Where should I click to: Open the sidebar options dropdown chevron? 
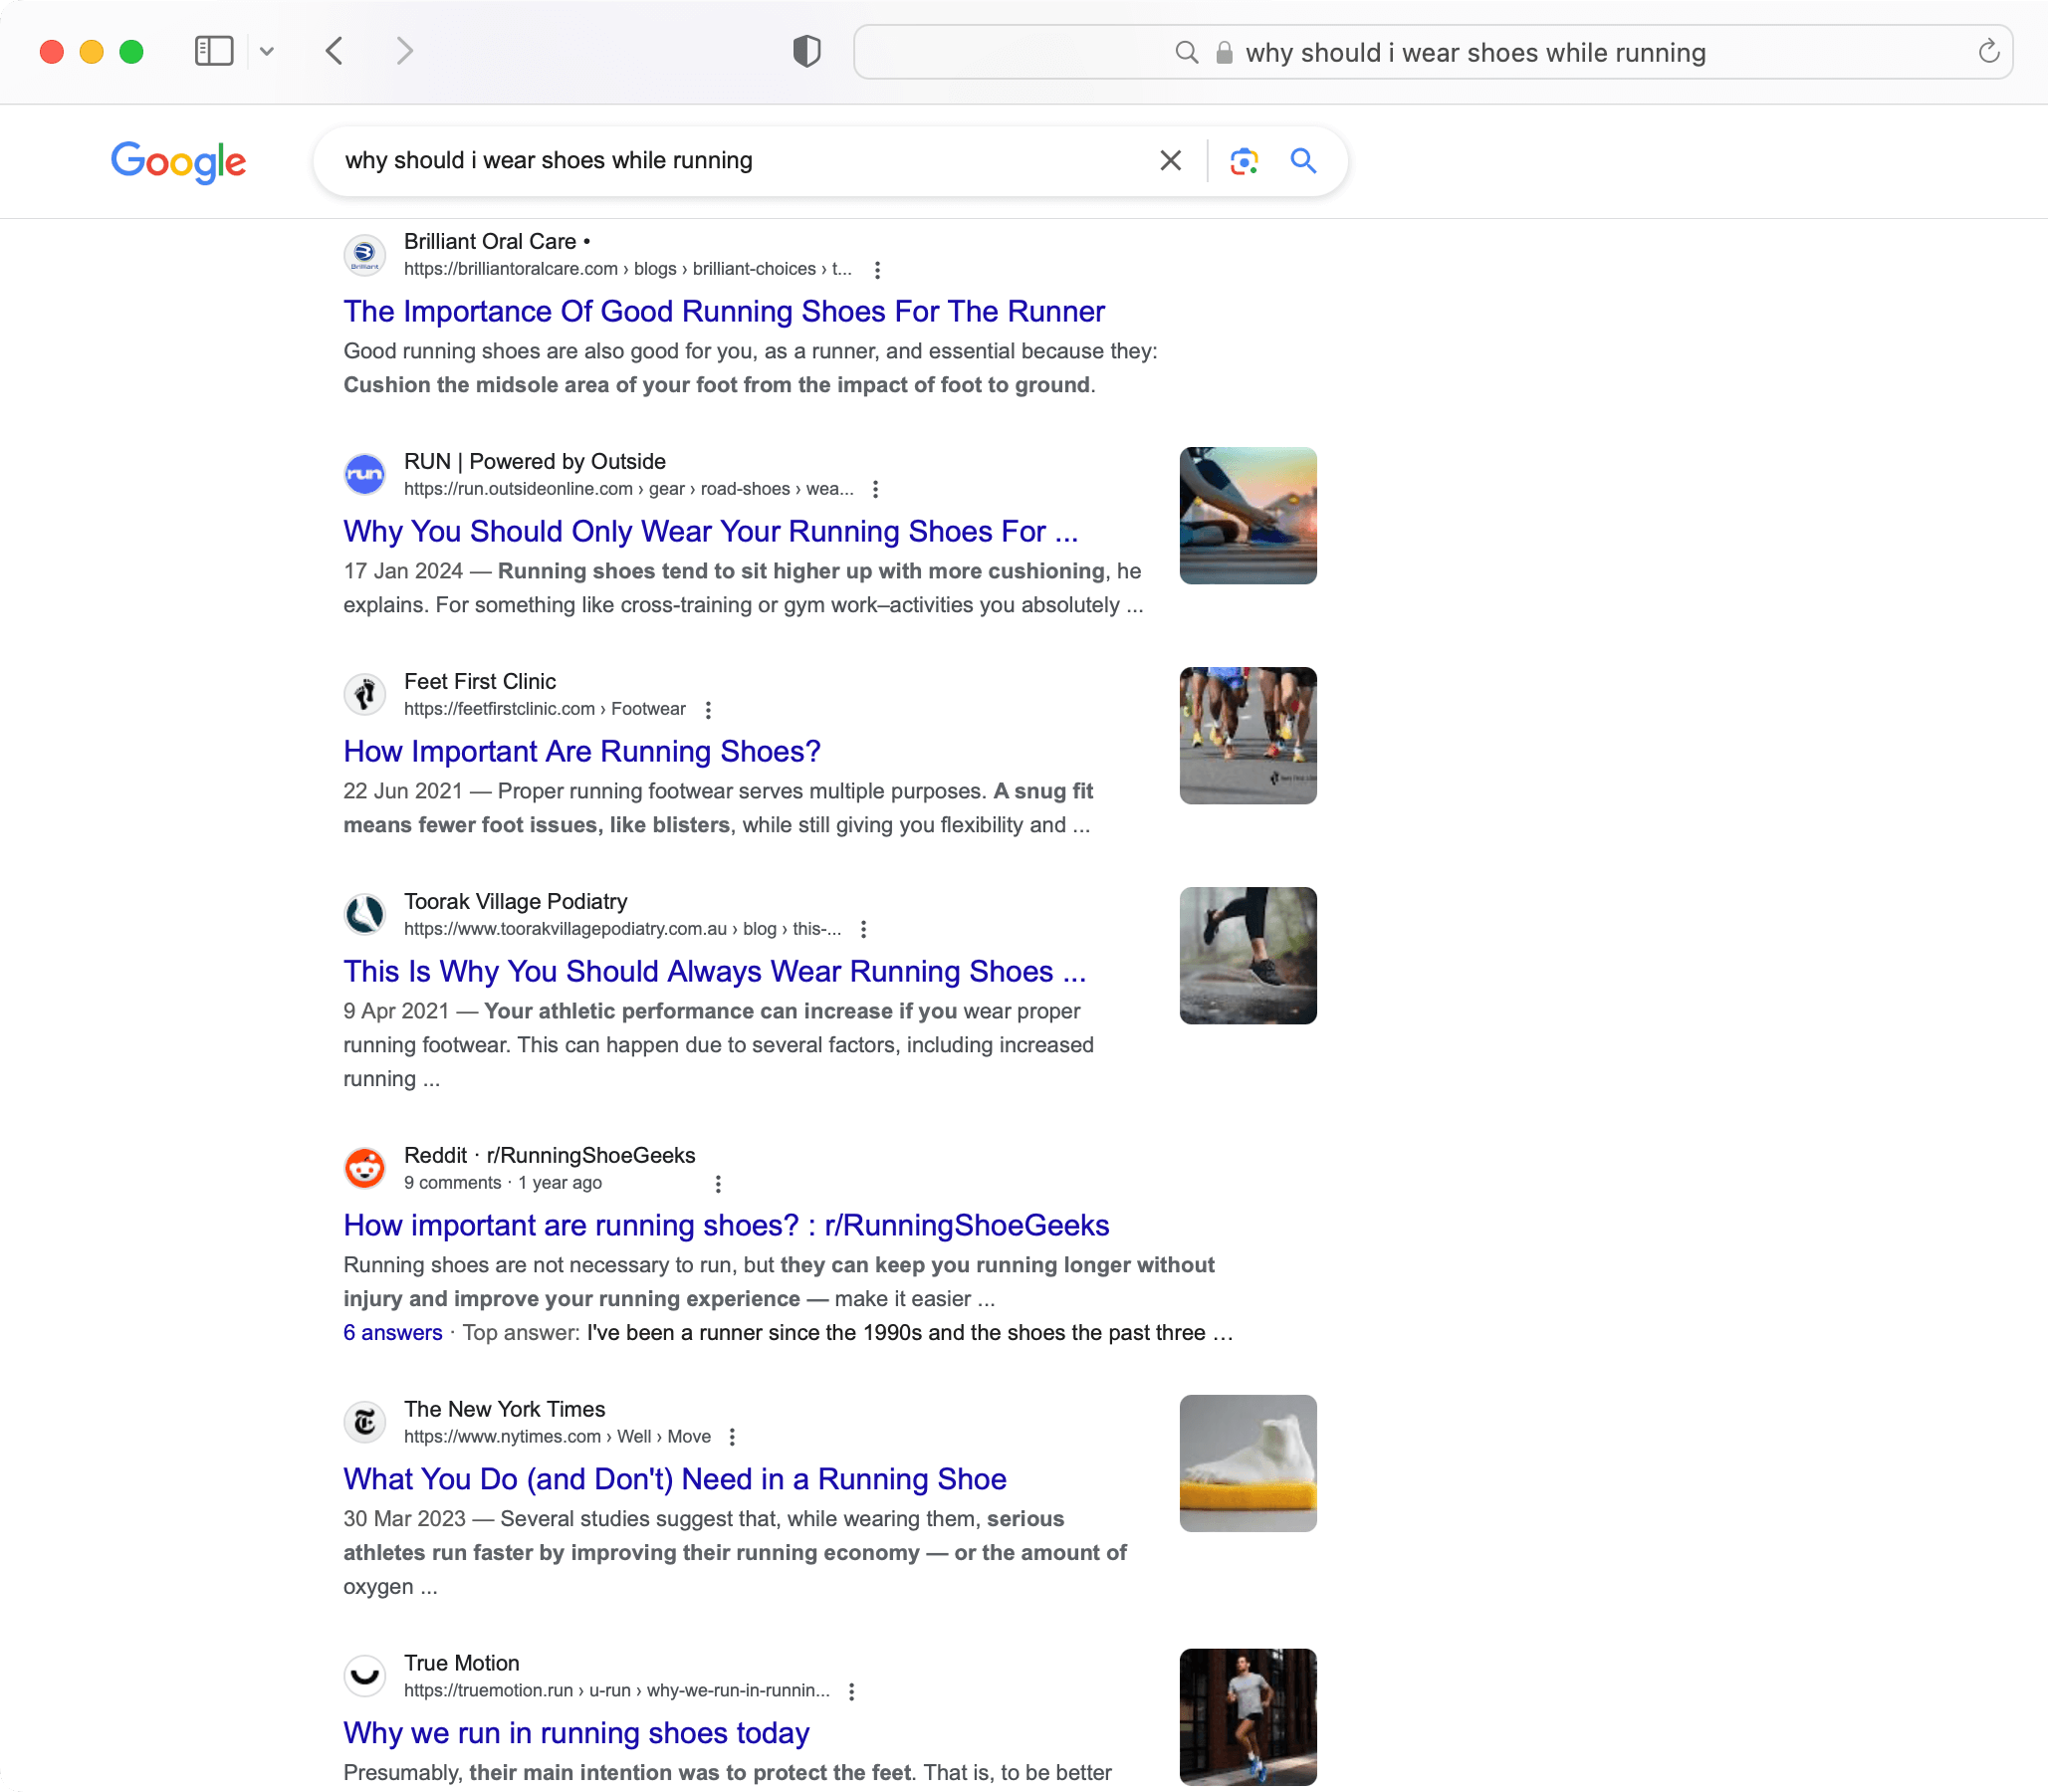pos(266,51)
